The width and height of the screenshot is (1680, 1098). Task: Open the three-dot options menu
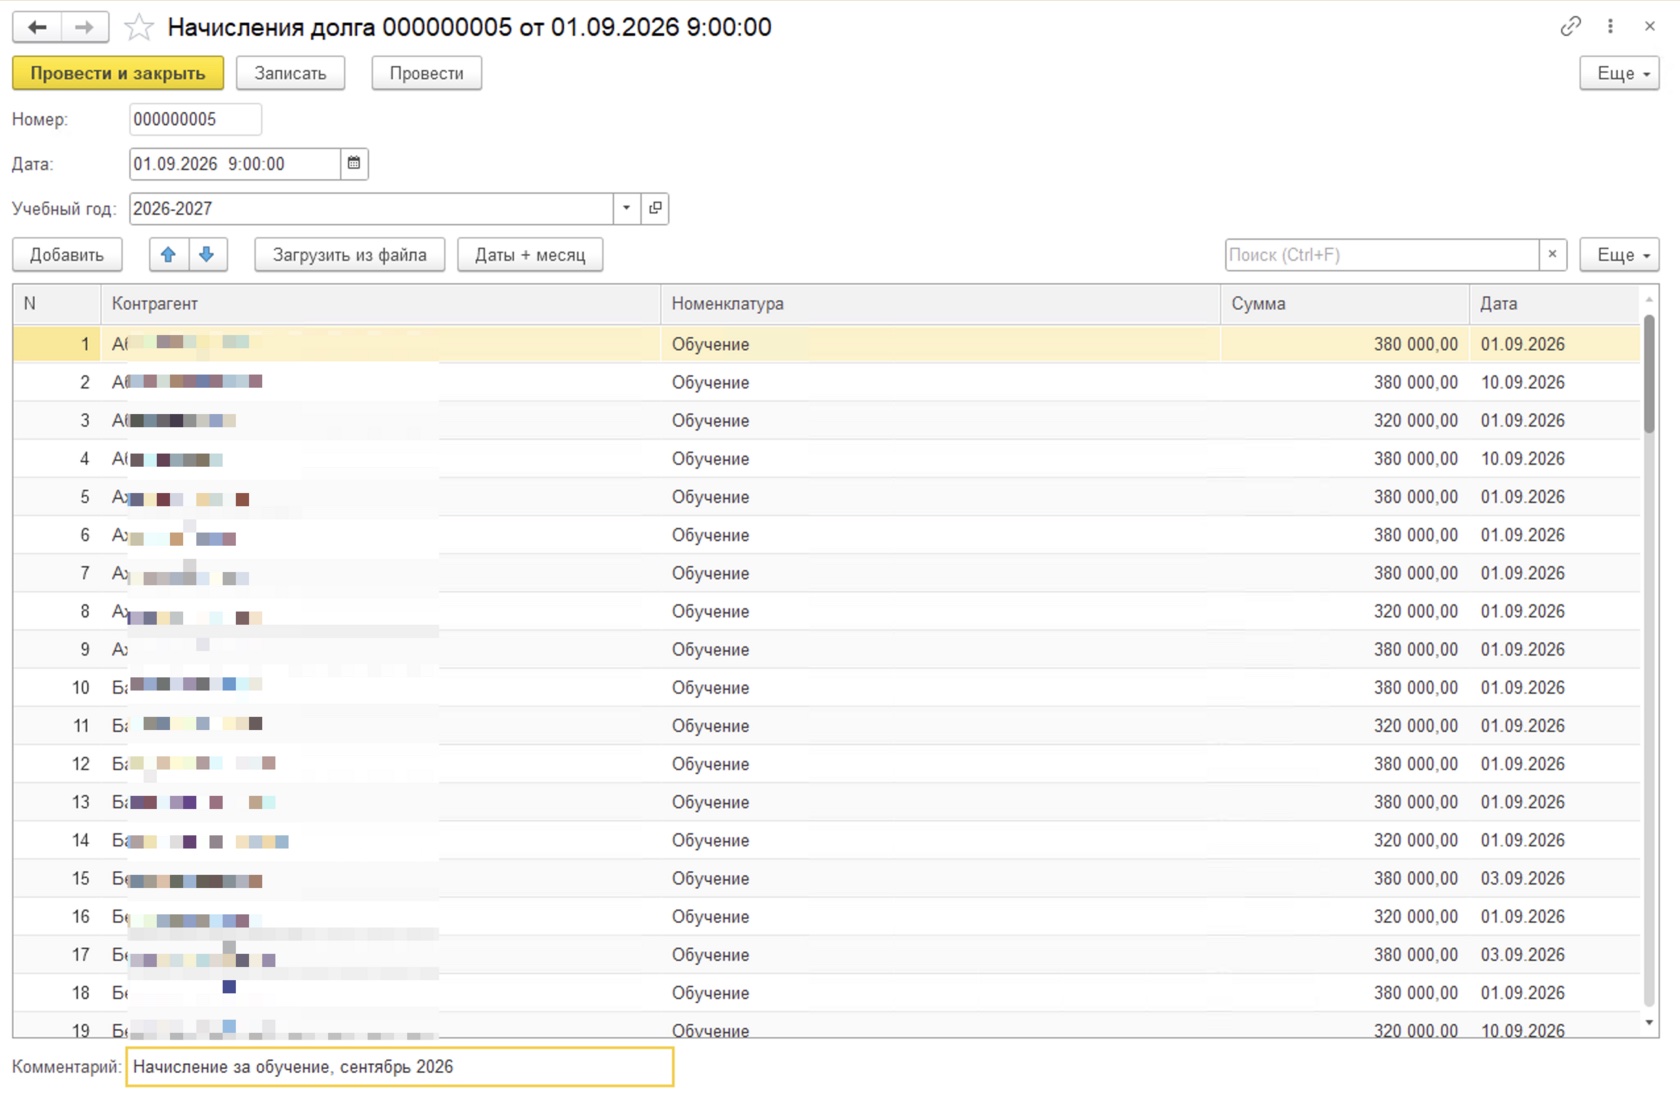[1610, 27]
